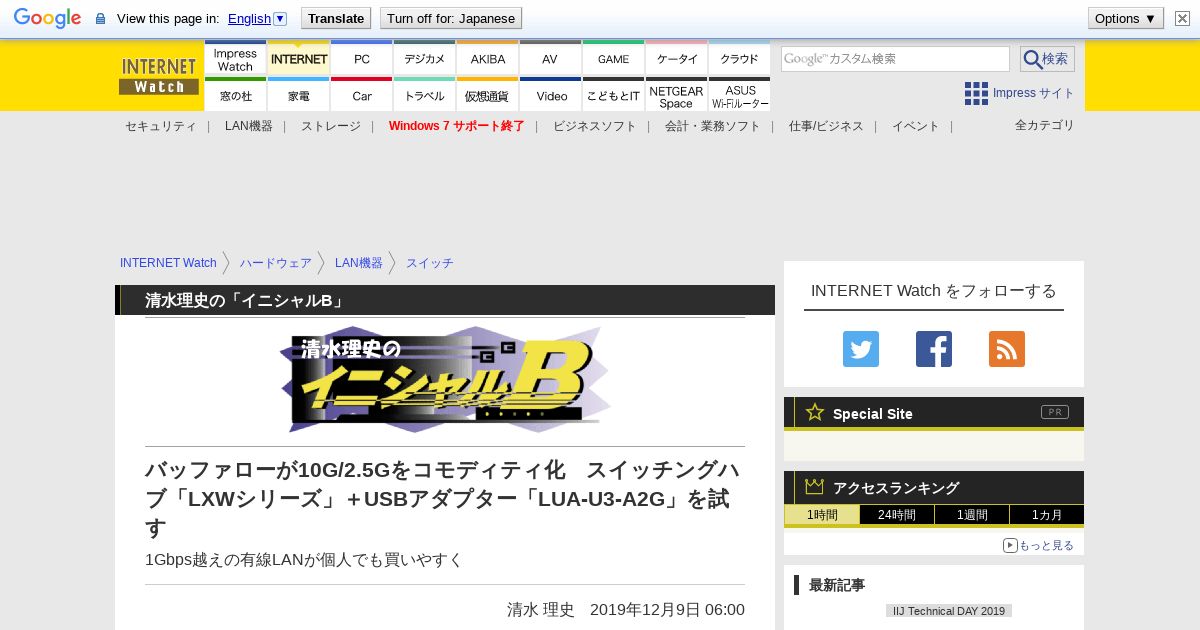Open 全カテゴリ link
This screenshot has height=630, width=1200.
click(x=1044, y=125)
